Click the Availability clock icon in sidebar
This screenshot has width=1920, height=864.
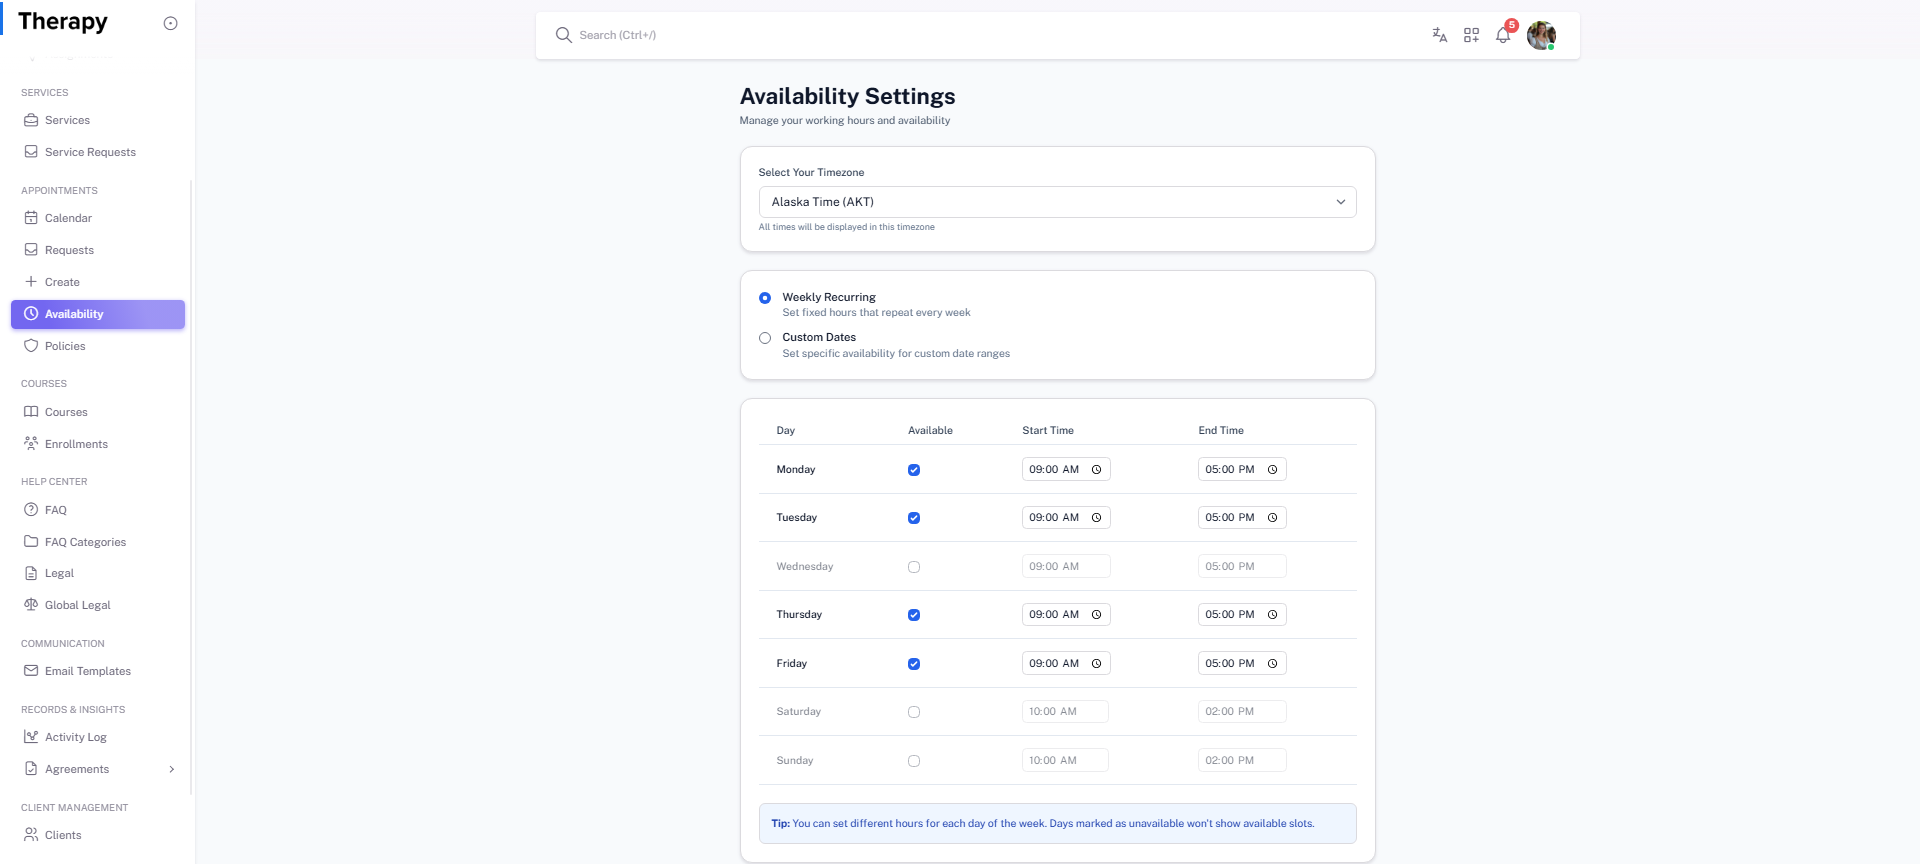coord(31,314)
